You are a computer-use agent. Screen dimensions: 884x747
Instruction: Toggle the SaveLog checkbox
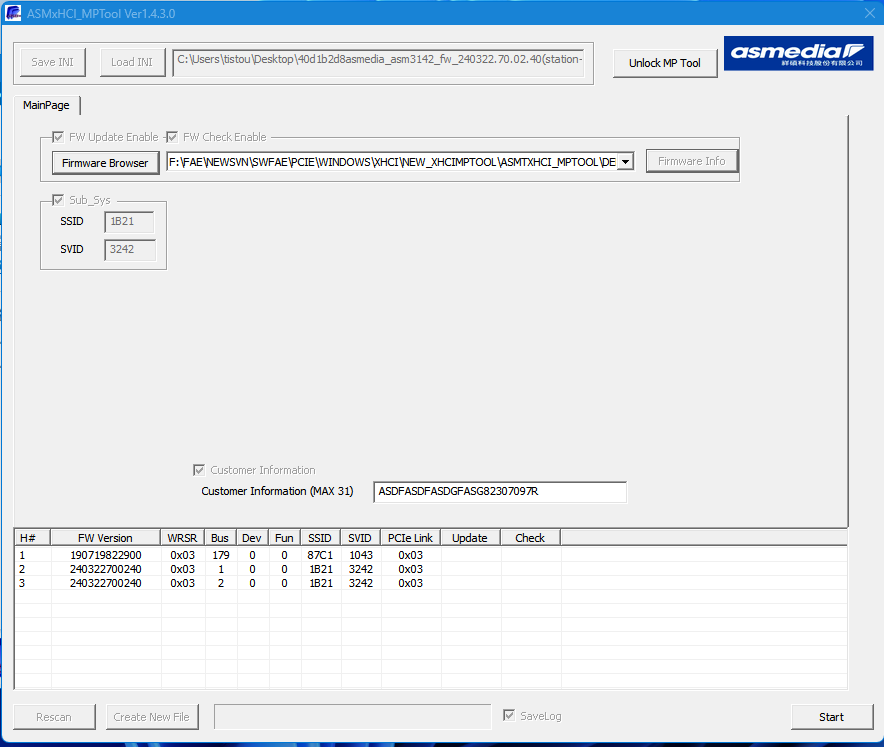509,716
